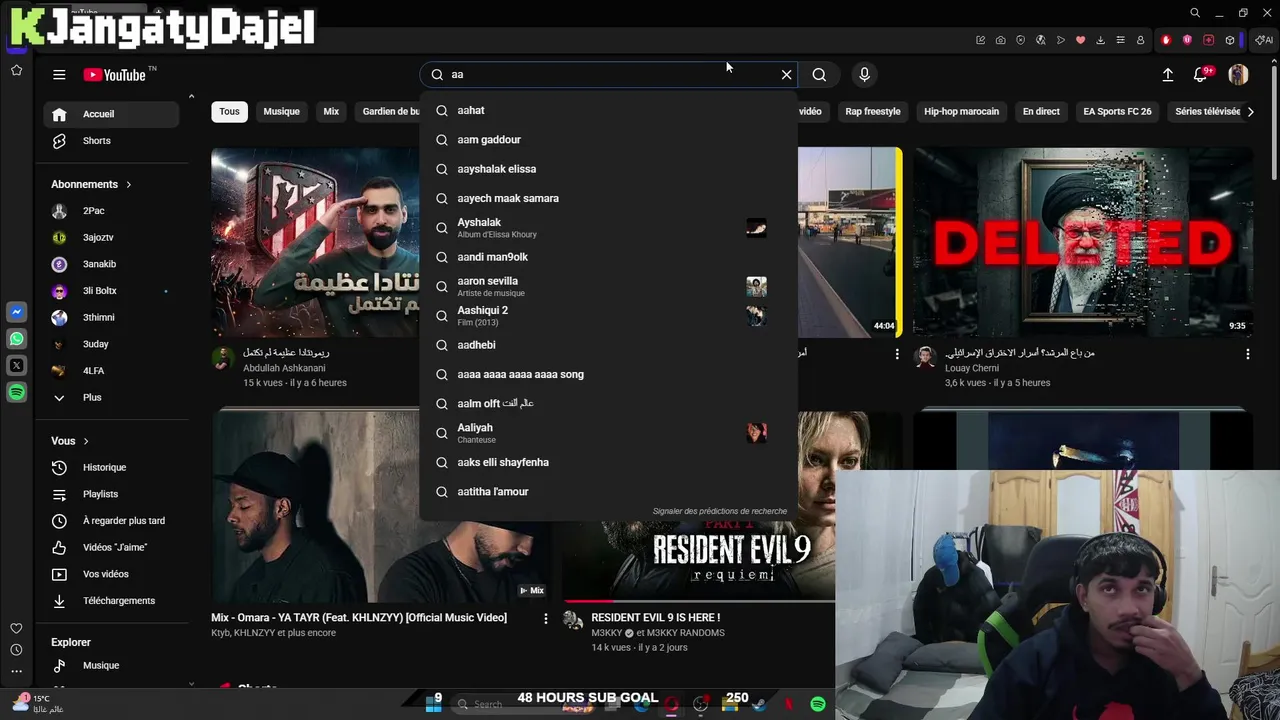Open the YouTube hamburger guide menu
This screenshot has width=1280, height=720.
[x=59, y=75]
